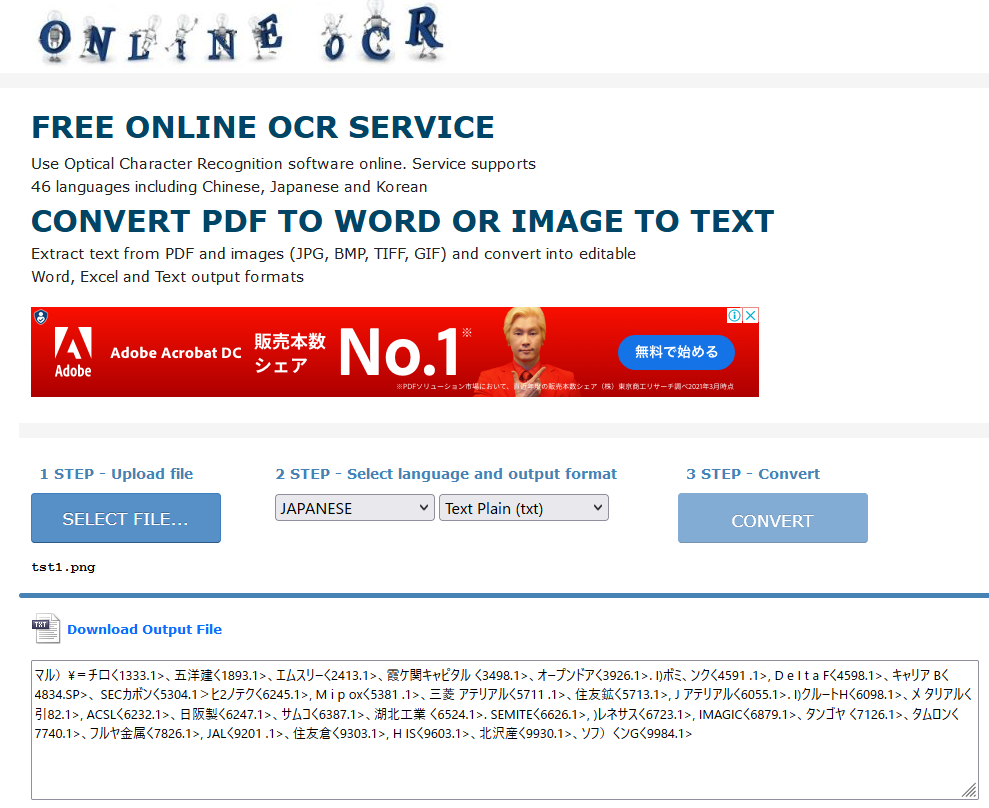989x808 pixels.
Task: Click the '3 STEP - Convert' label
Action: coord(752,474)
